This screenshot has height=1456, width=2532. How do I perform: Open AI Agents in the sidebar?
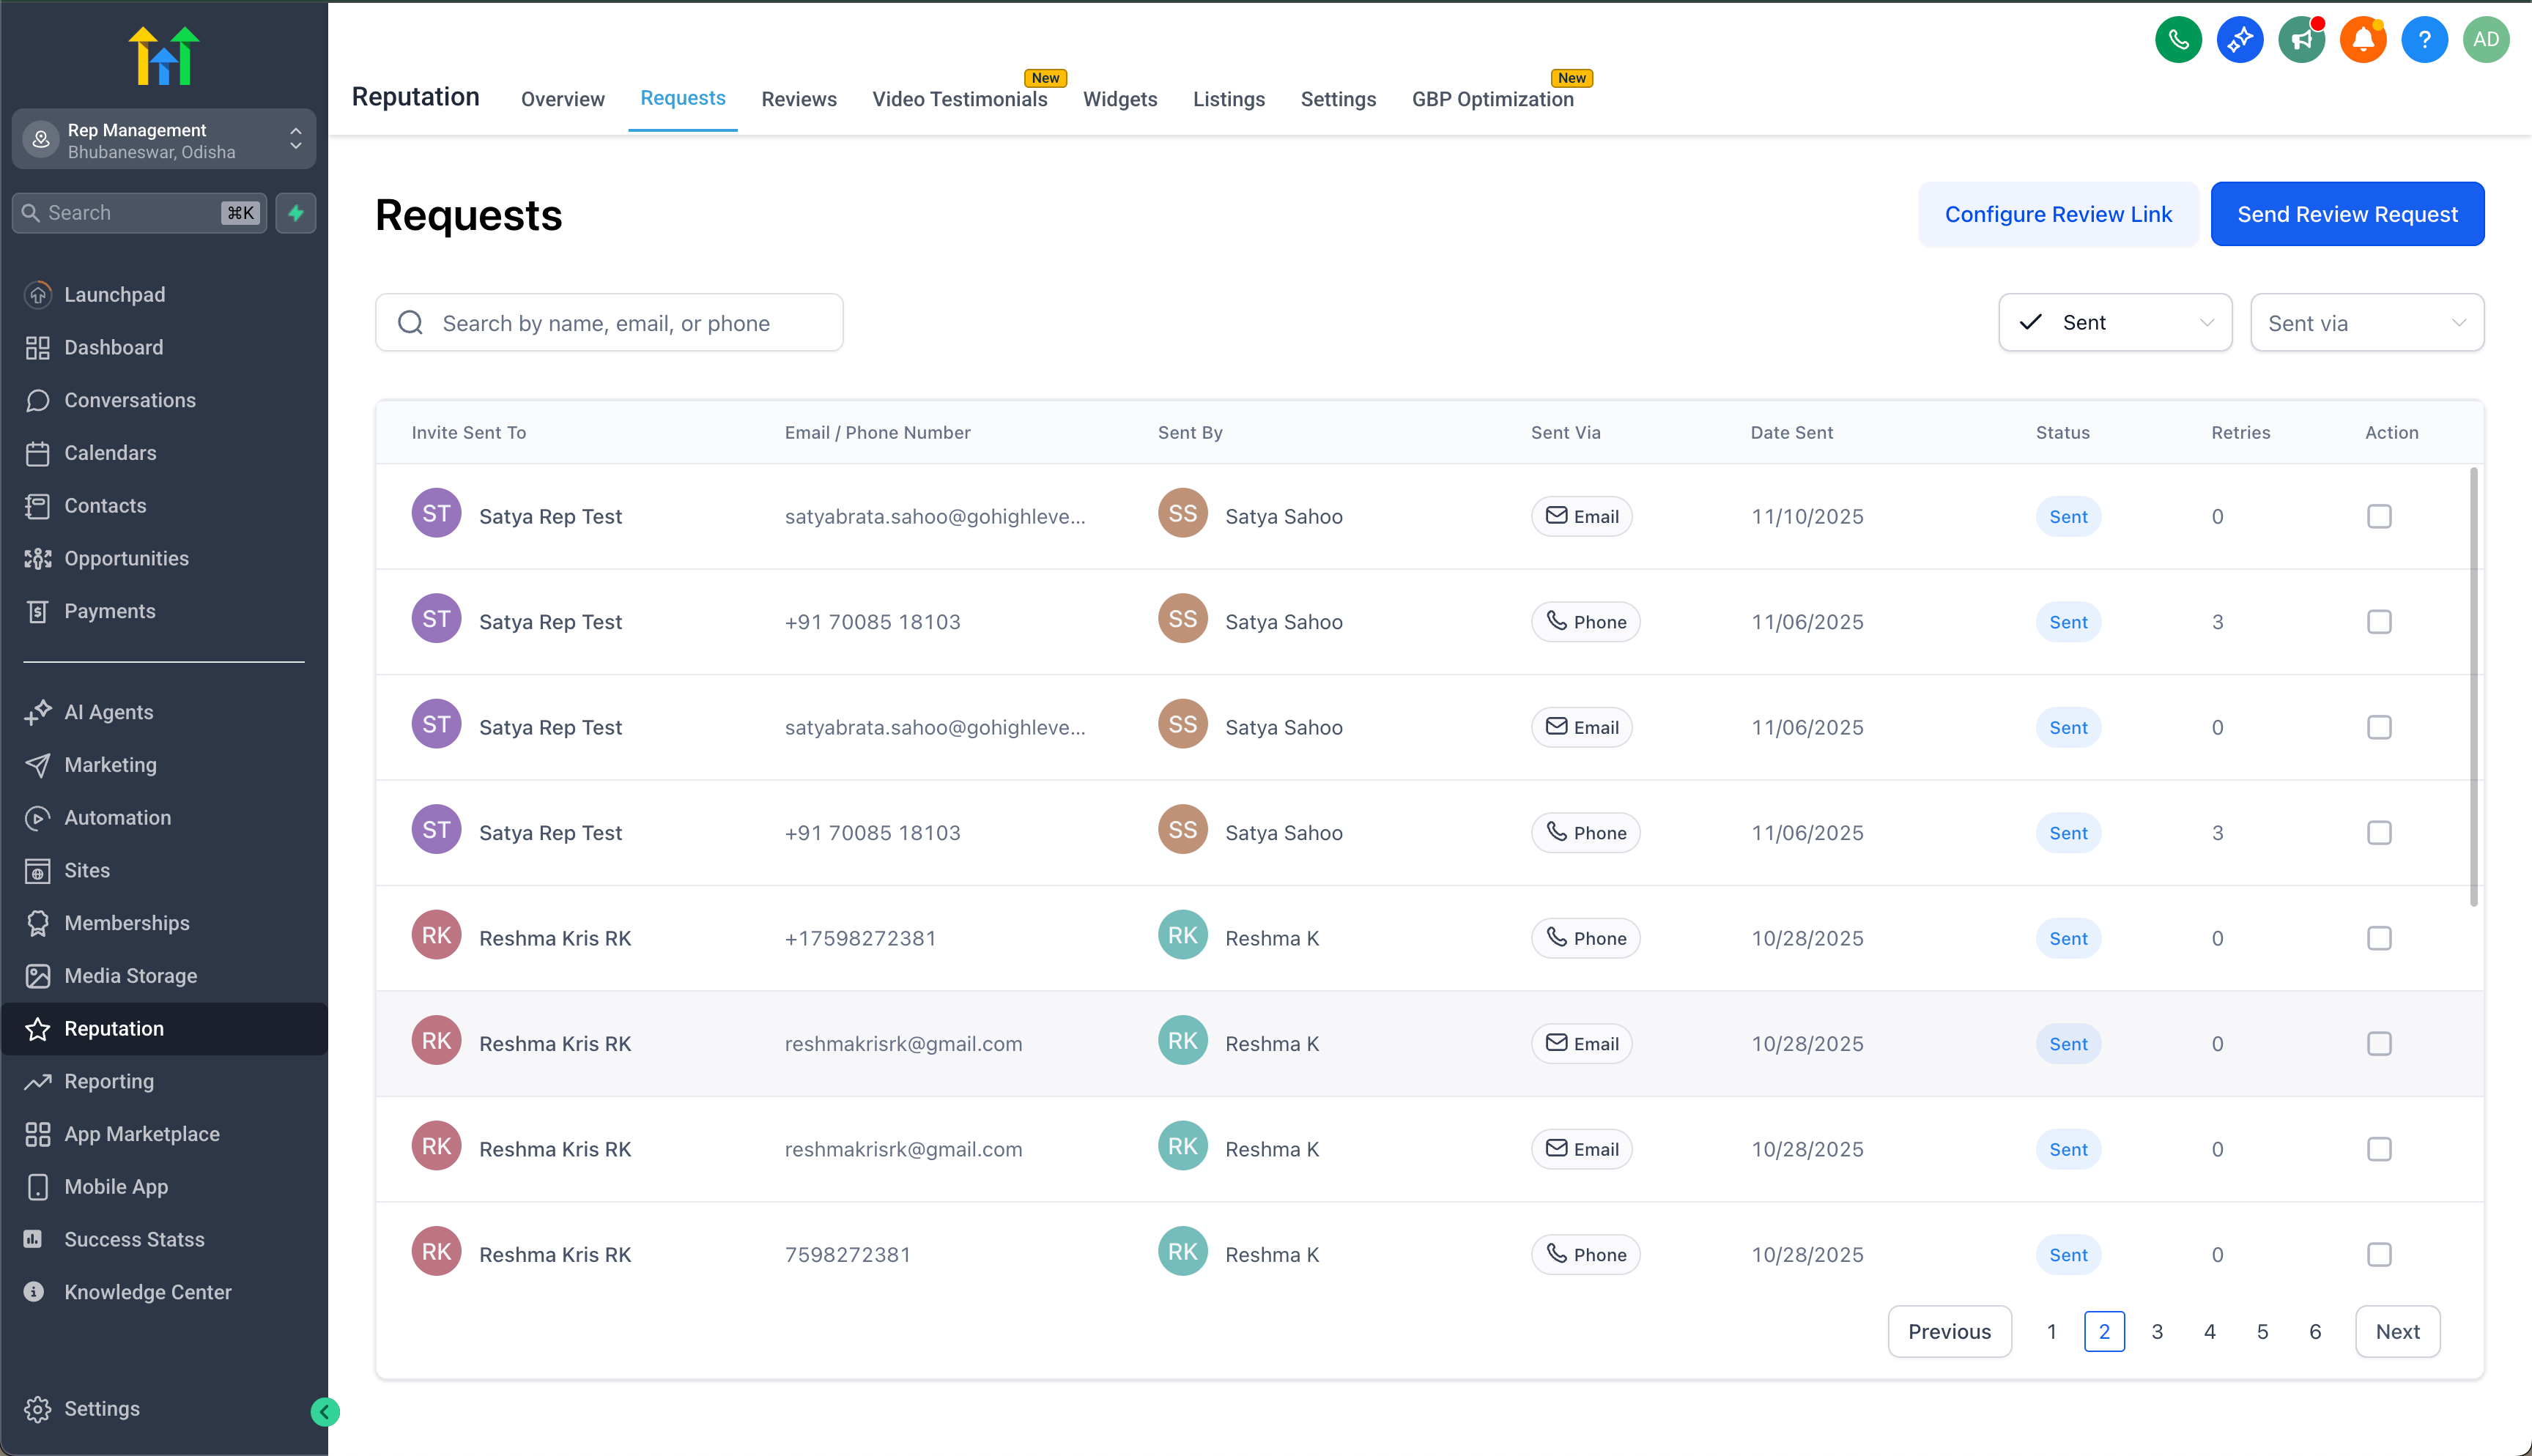point(108,712)
